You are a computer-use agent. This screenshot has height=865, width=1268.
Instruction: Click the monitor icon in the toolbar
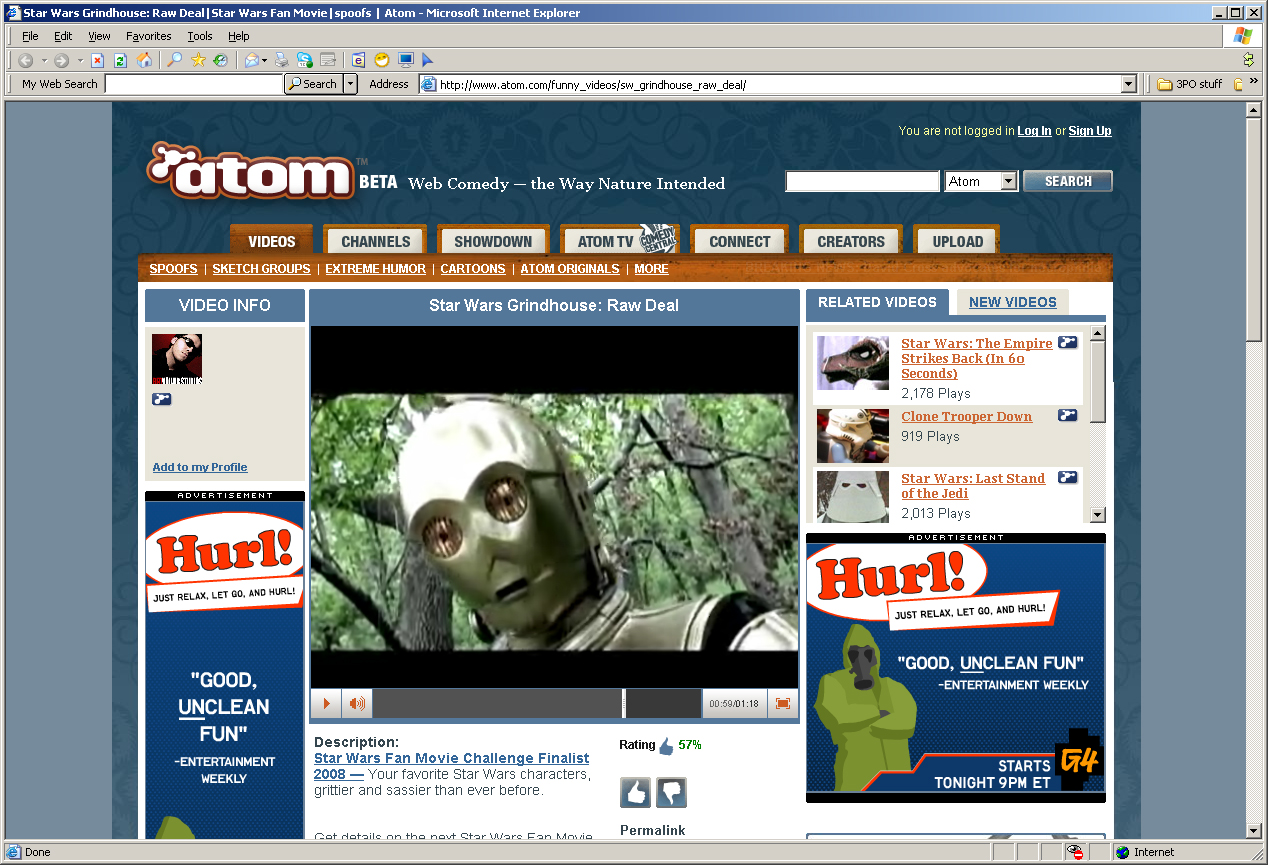click(405, 60)
